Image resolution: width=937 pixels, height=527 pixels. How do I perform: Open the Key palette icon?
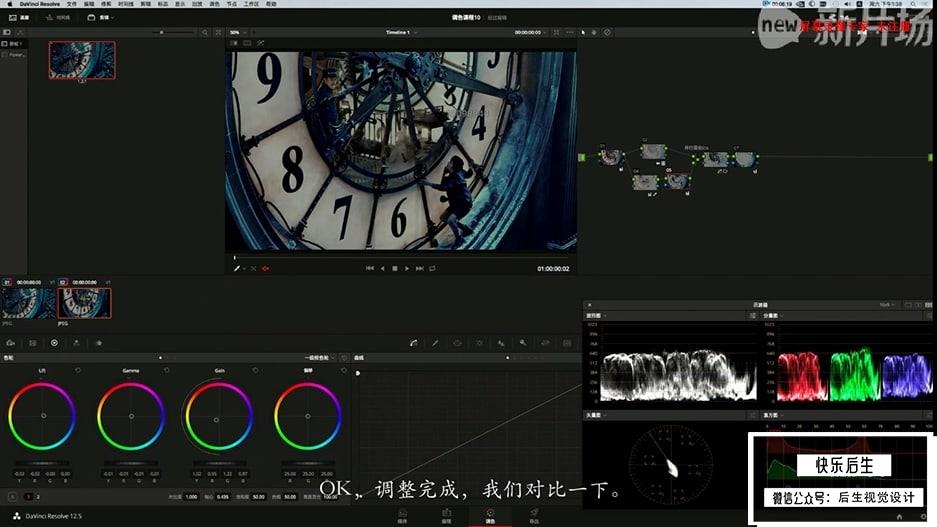[523, 343]
